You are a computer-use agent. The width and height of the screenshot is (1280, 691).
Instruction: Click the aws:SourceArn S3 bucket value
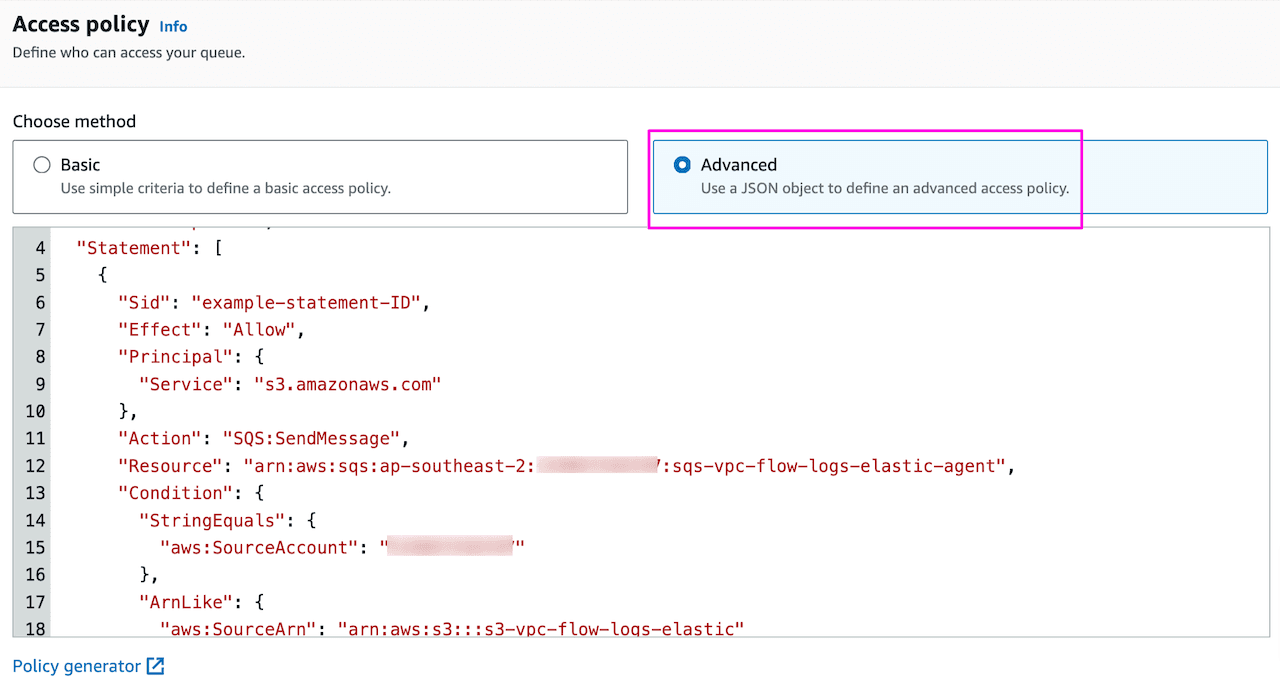pos(540,628)
